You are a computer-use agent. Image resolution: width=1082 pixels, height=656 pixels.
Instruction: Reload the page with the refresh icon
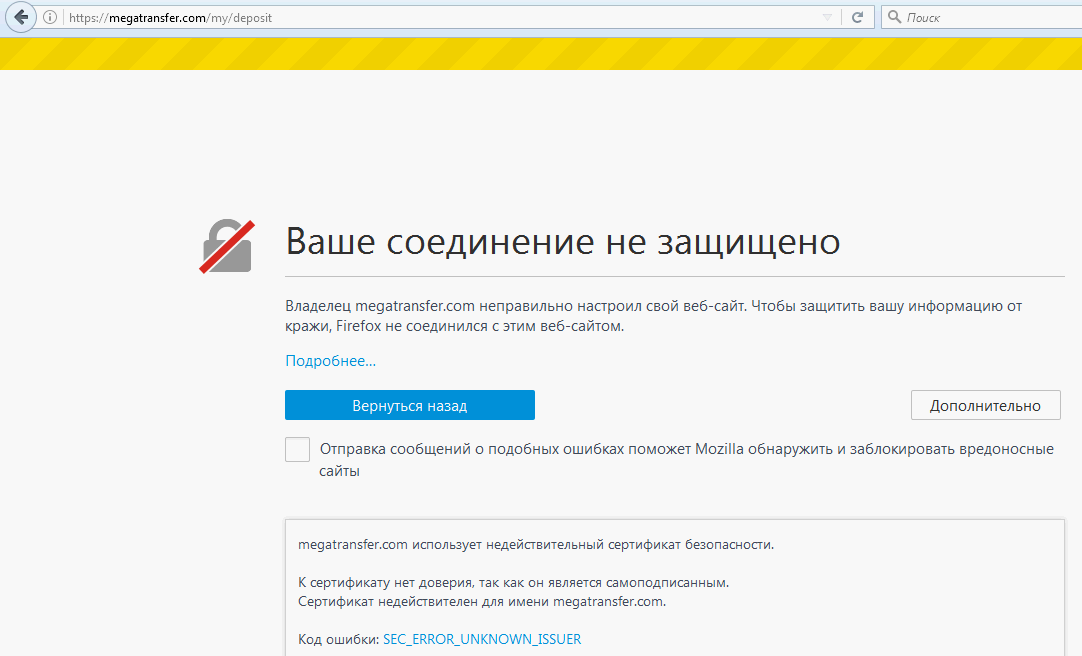point(857,17)
